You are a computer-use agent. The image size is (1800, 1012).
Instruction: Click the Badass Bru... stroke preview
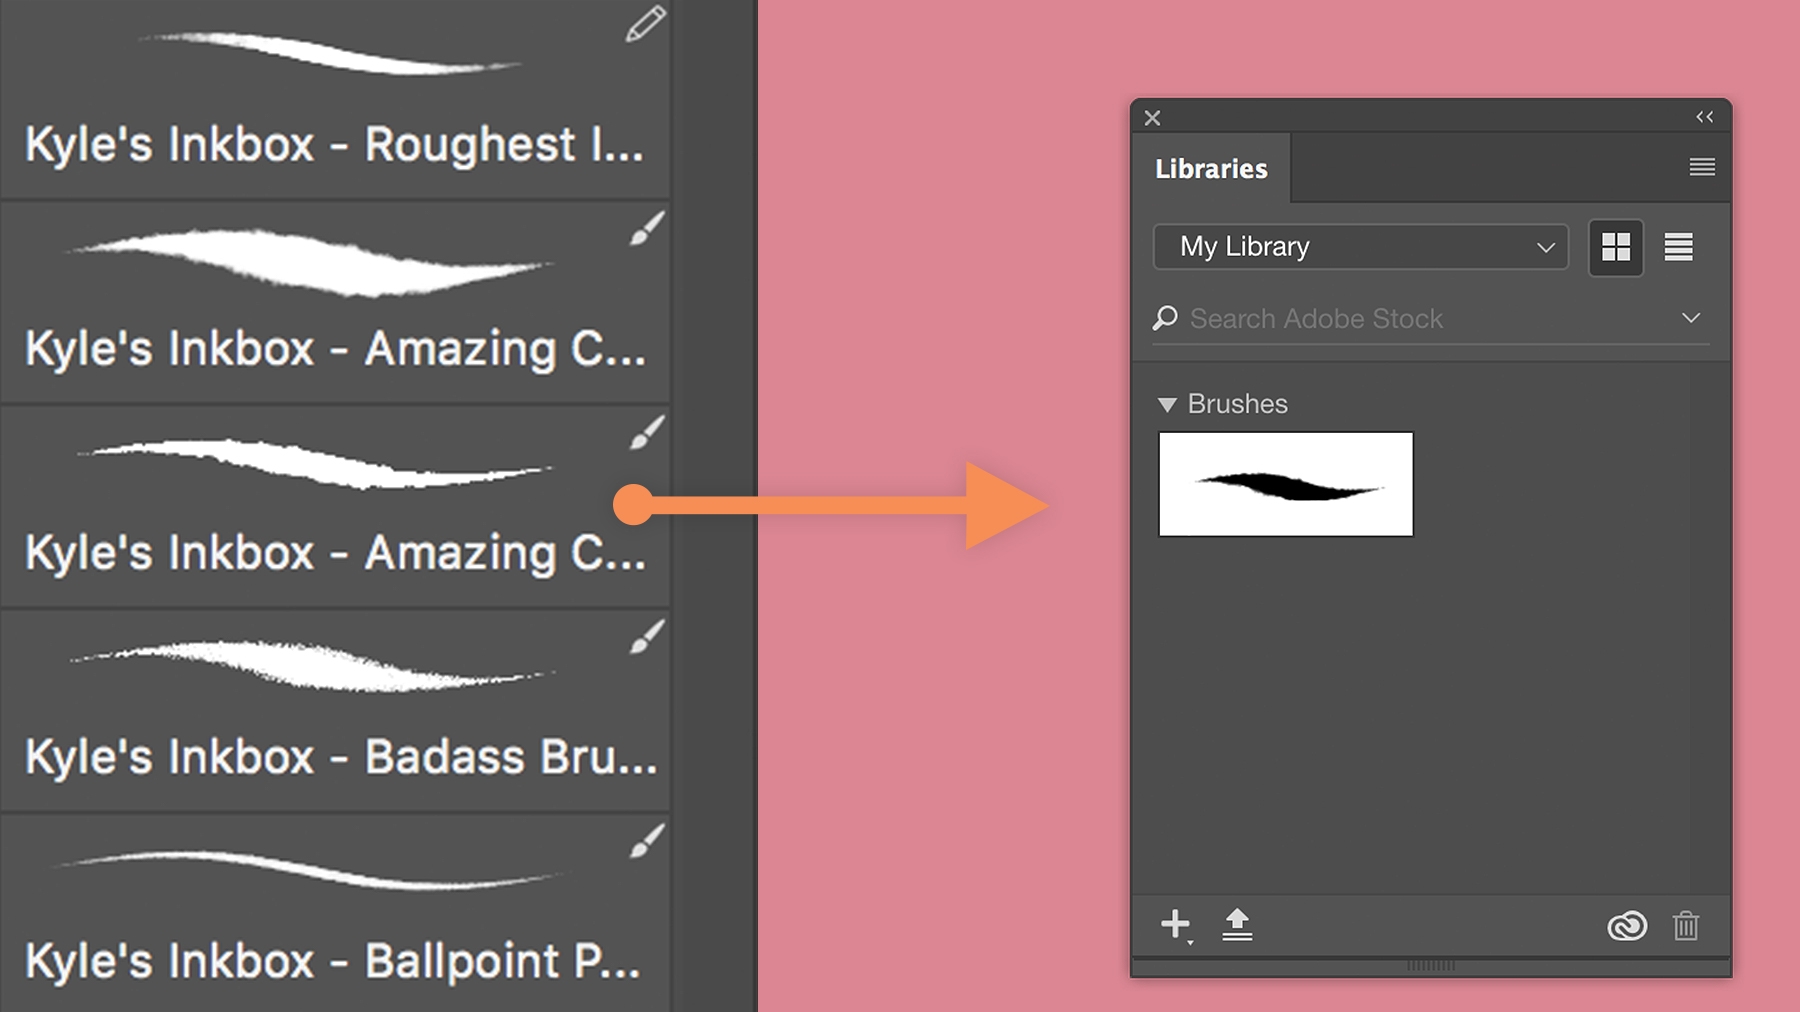coord(312,665)
